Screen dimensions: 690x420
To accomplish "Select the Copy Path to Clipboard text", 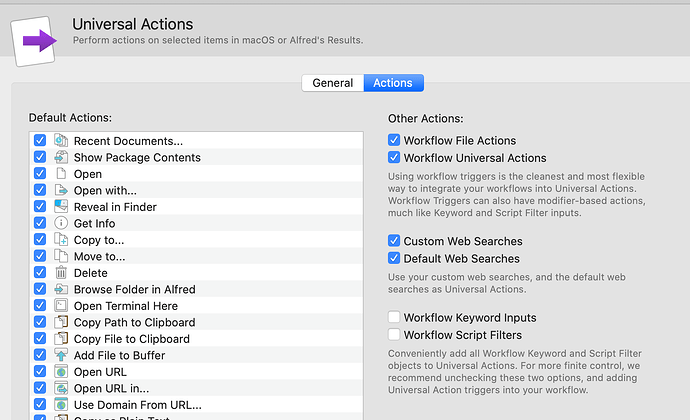I will coord(134,323).
